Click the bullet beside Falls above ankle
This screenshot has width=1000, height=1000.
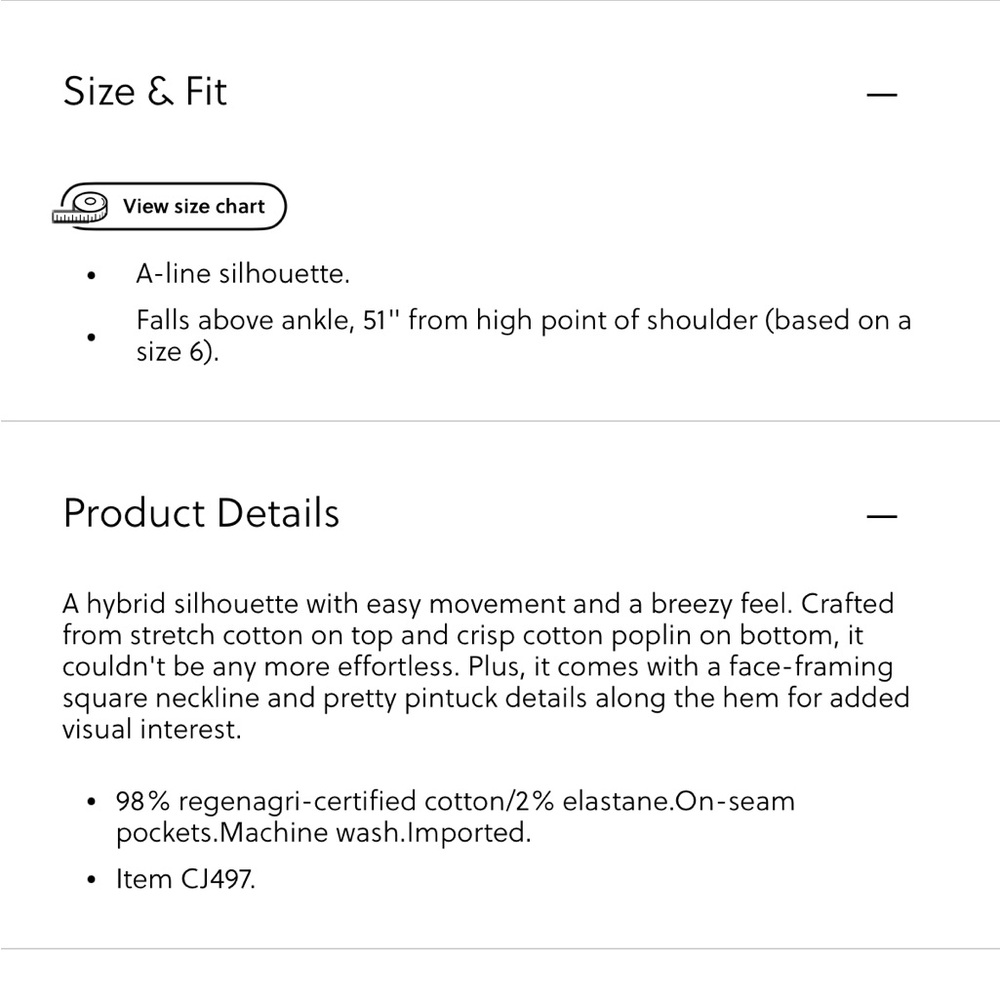91,337
